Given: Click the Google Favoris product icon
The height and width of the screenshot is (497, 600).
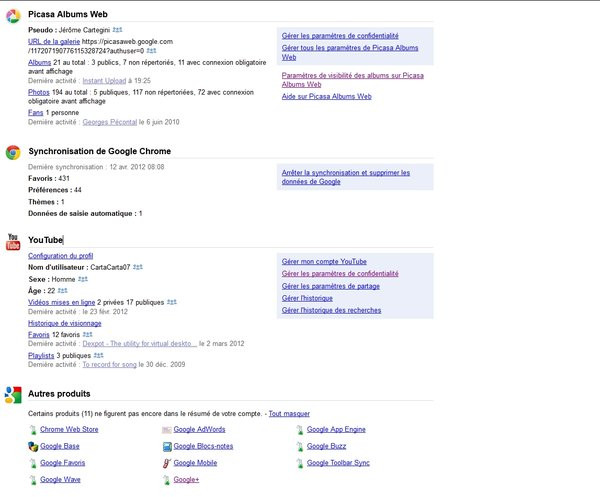Looking at the screenshot, I should point(33,463).
